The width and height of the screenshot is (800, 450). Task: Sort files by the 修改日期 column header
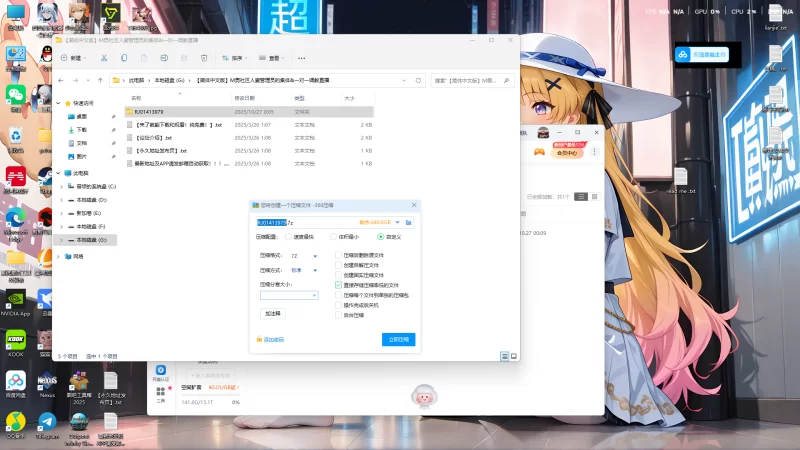[x=261, y=98]
